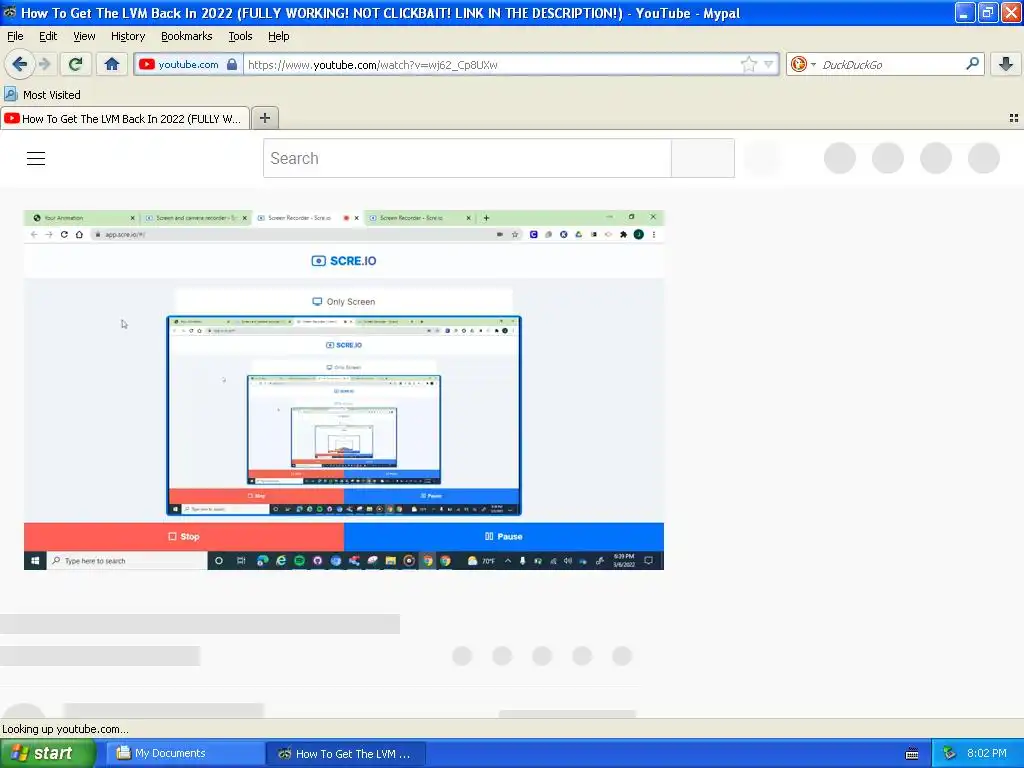Open the YouTube hamburger guide menu
Image resolution: width=1024 pixels, height=768 pixels.
(x=36, y=158)
